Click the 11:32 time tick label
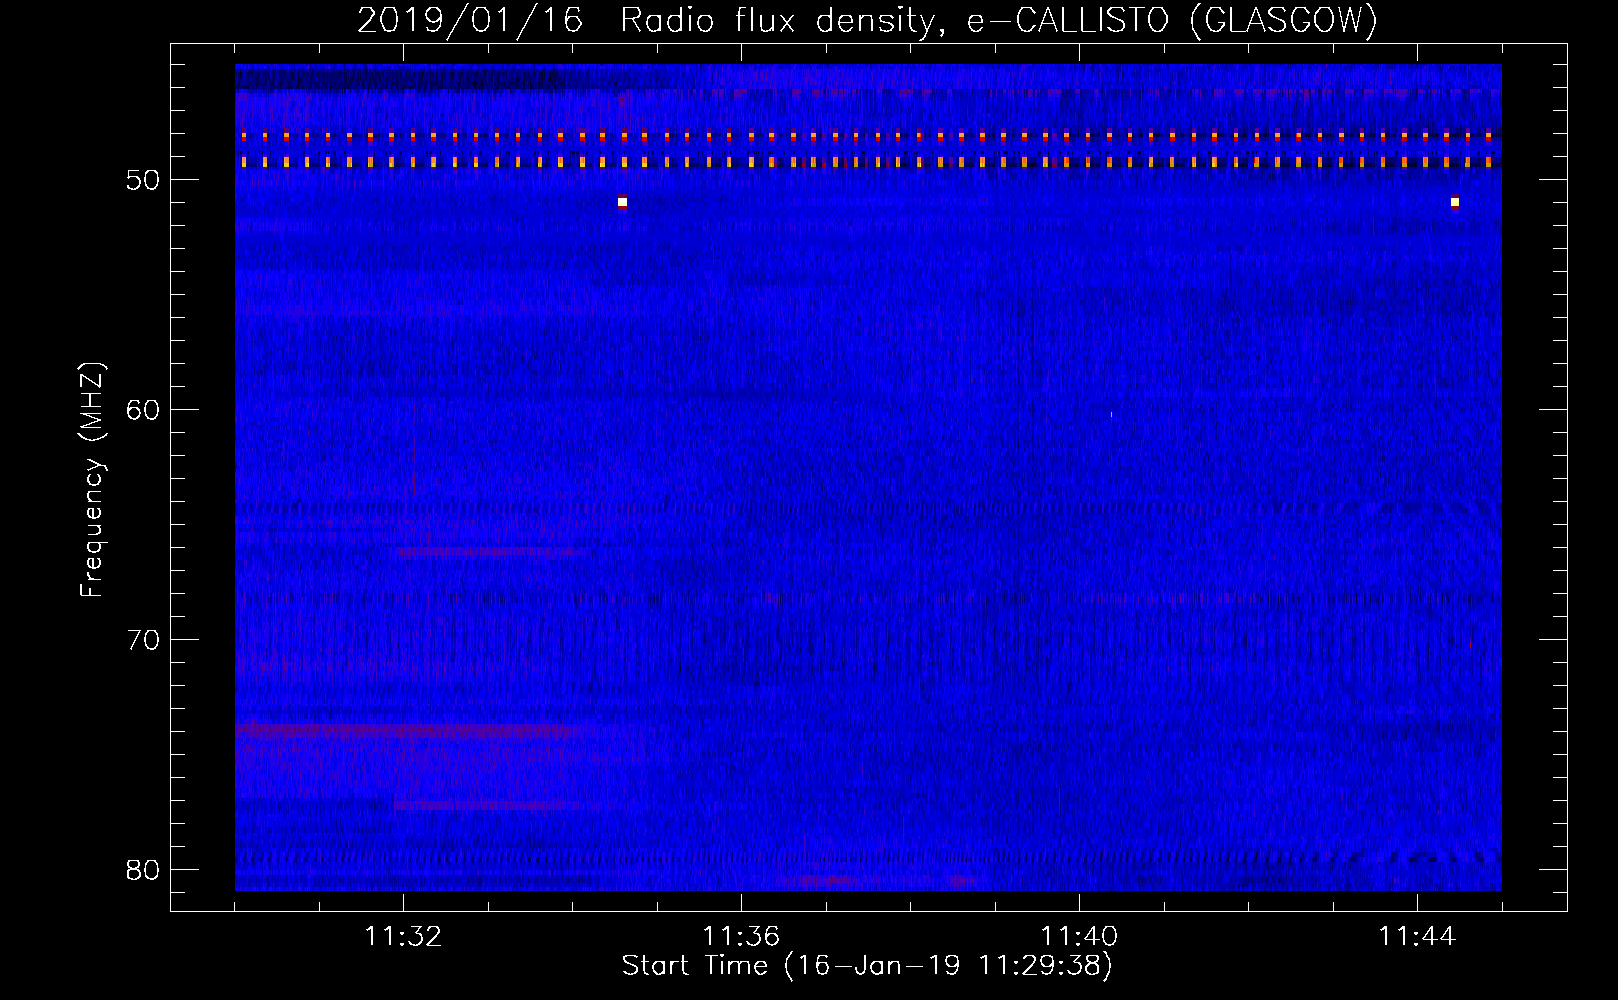 (x=403, y=937)
